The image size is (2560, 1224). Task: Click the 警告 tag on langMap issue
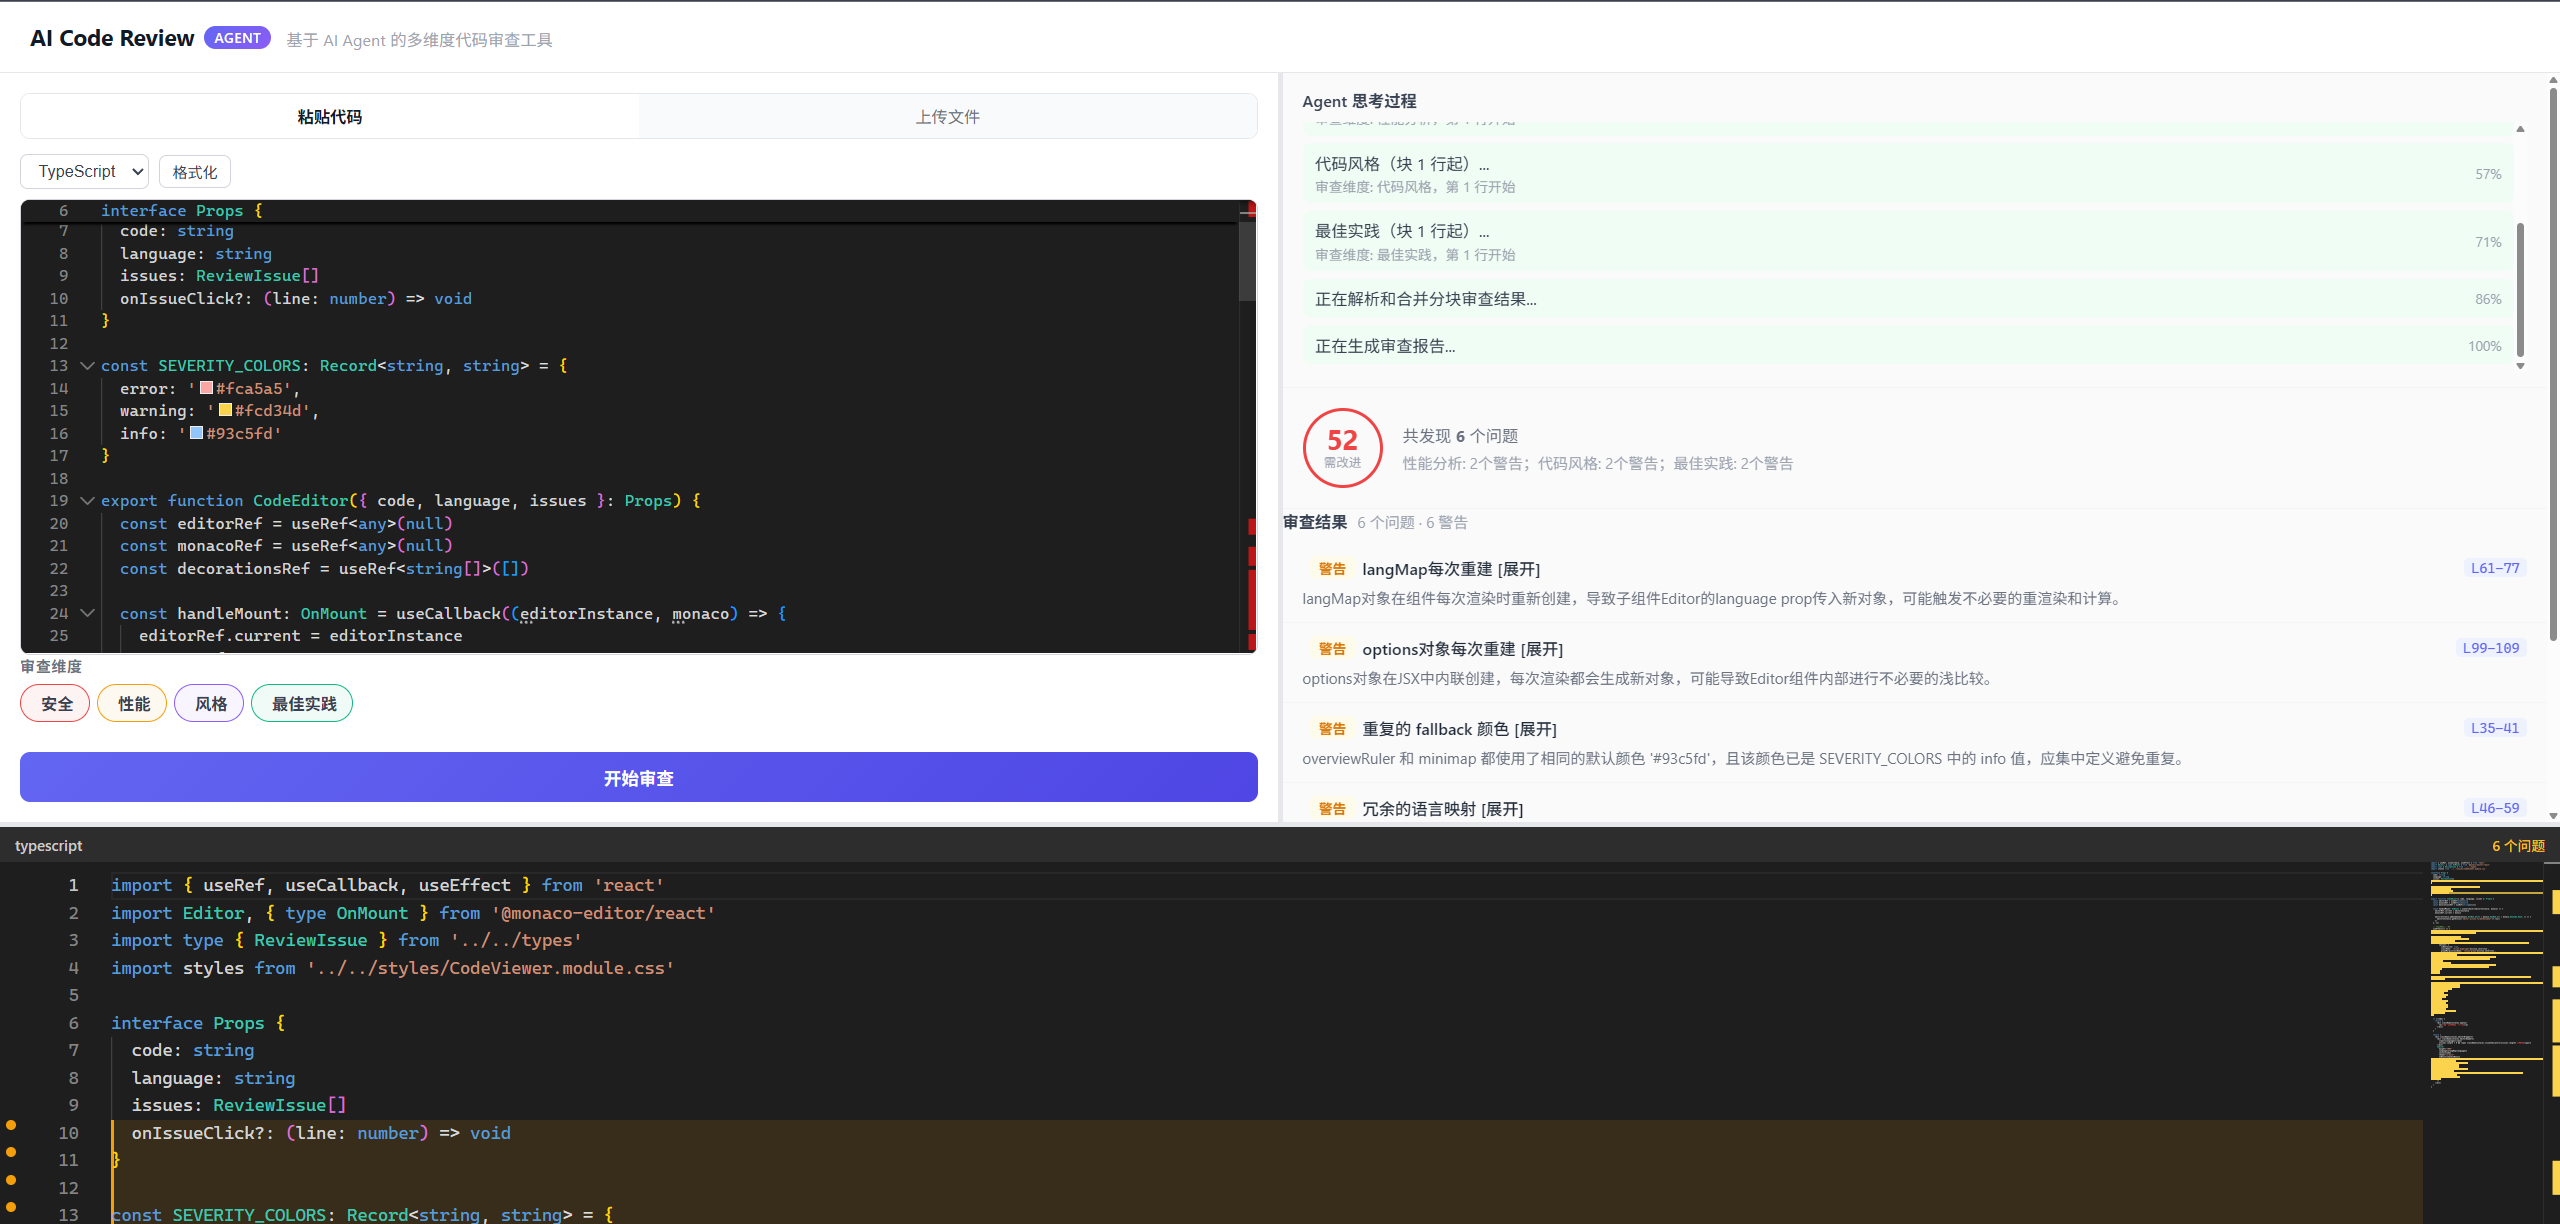coord(1332,569)
